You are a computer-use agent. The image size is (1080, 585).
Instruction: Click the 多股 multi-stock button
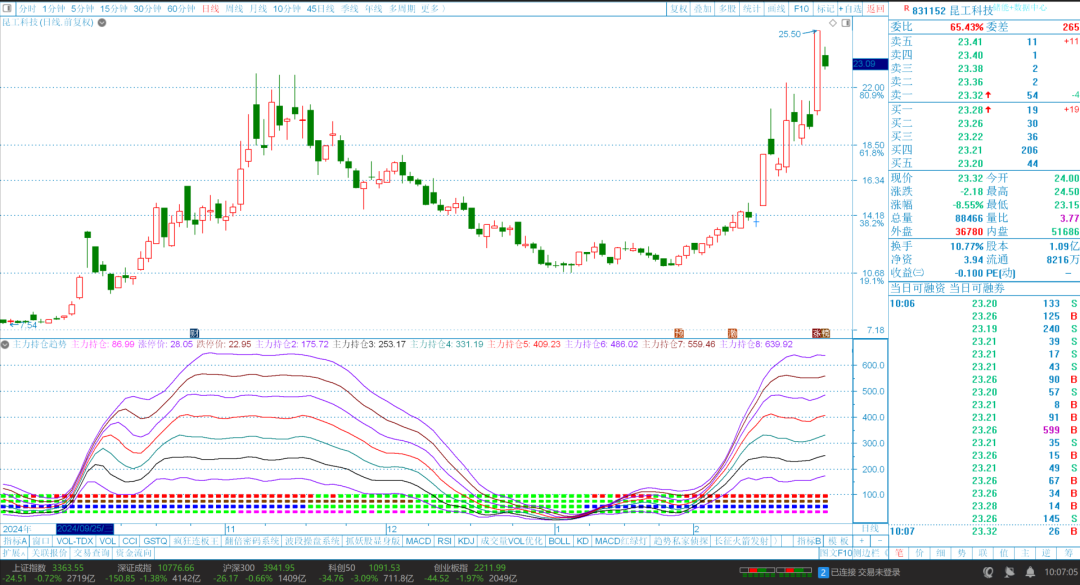tap(727, 9)
